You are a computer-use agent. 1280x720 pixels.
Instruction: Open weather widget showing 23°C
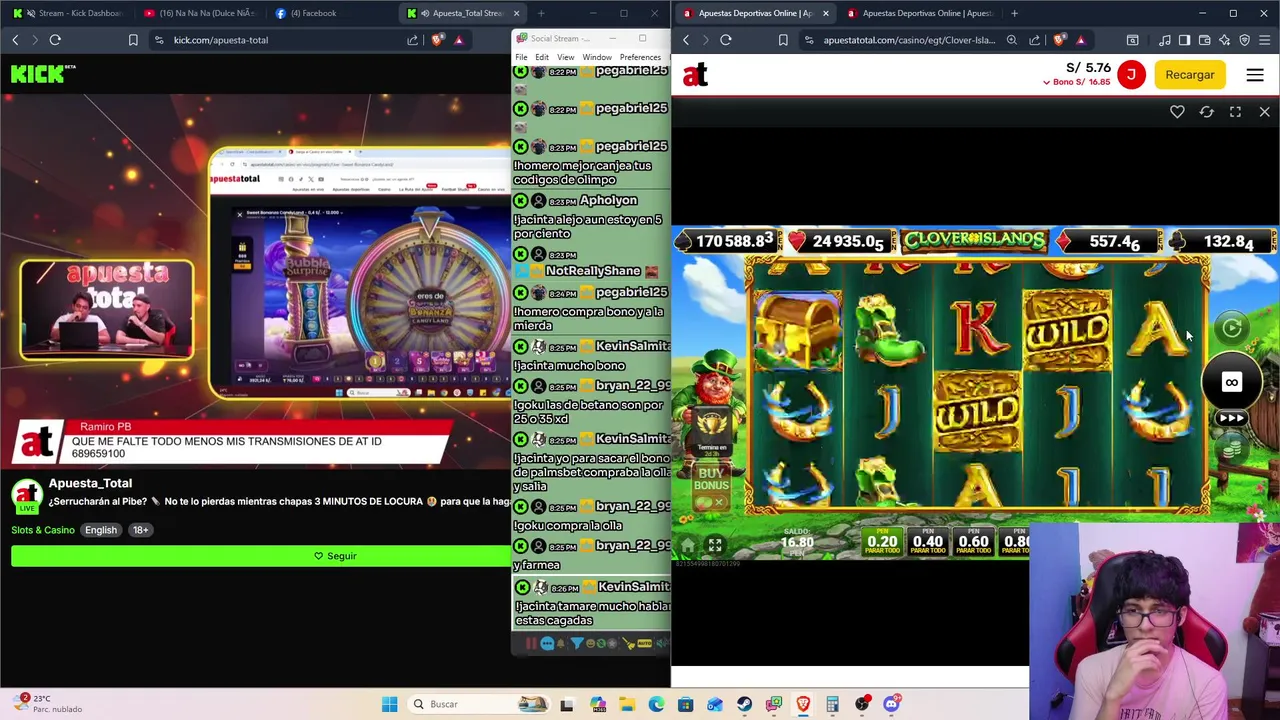[48, 704]
